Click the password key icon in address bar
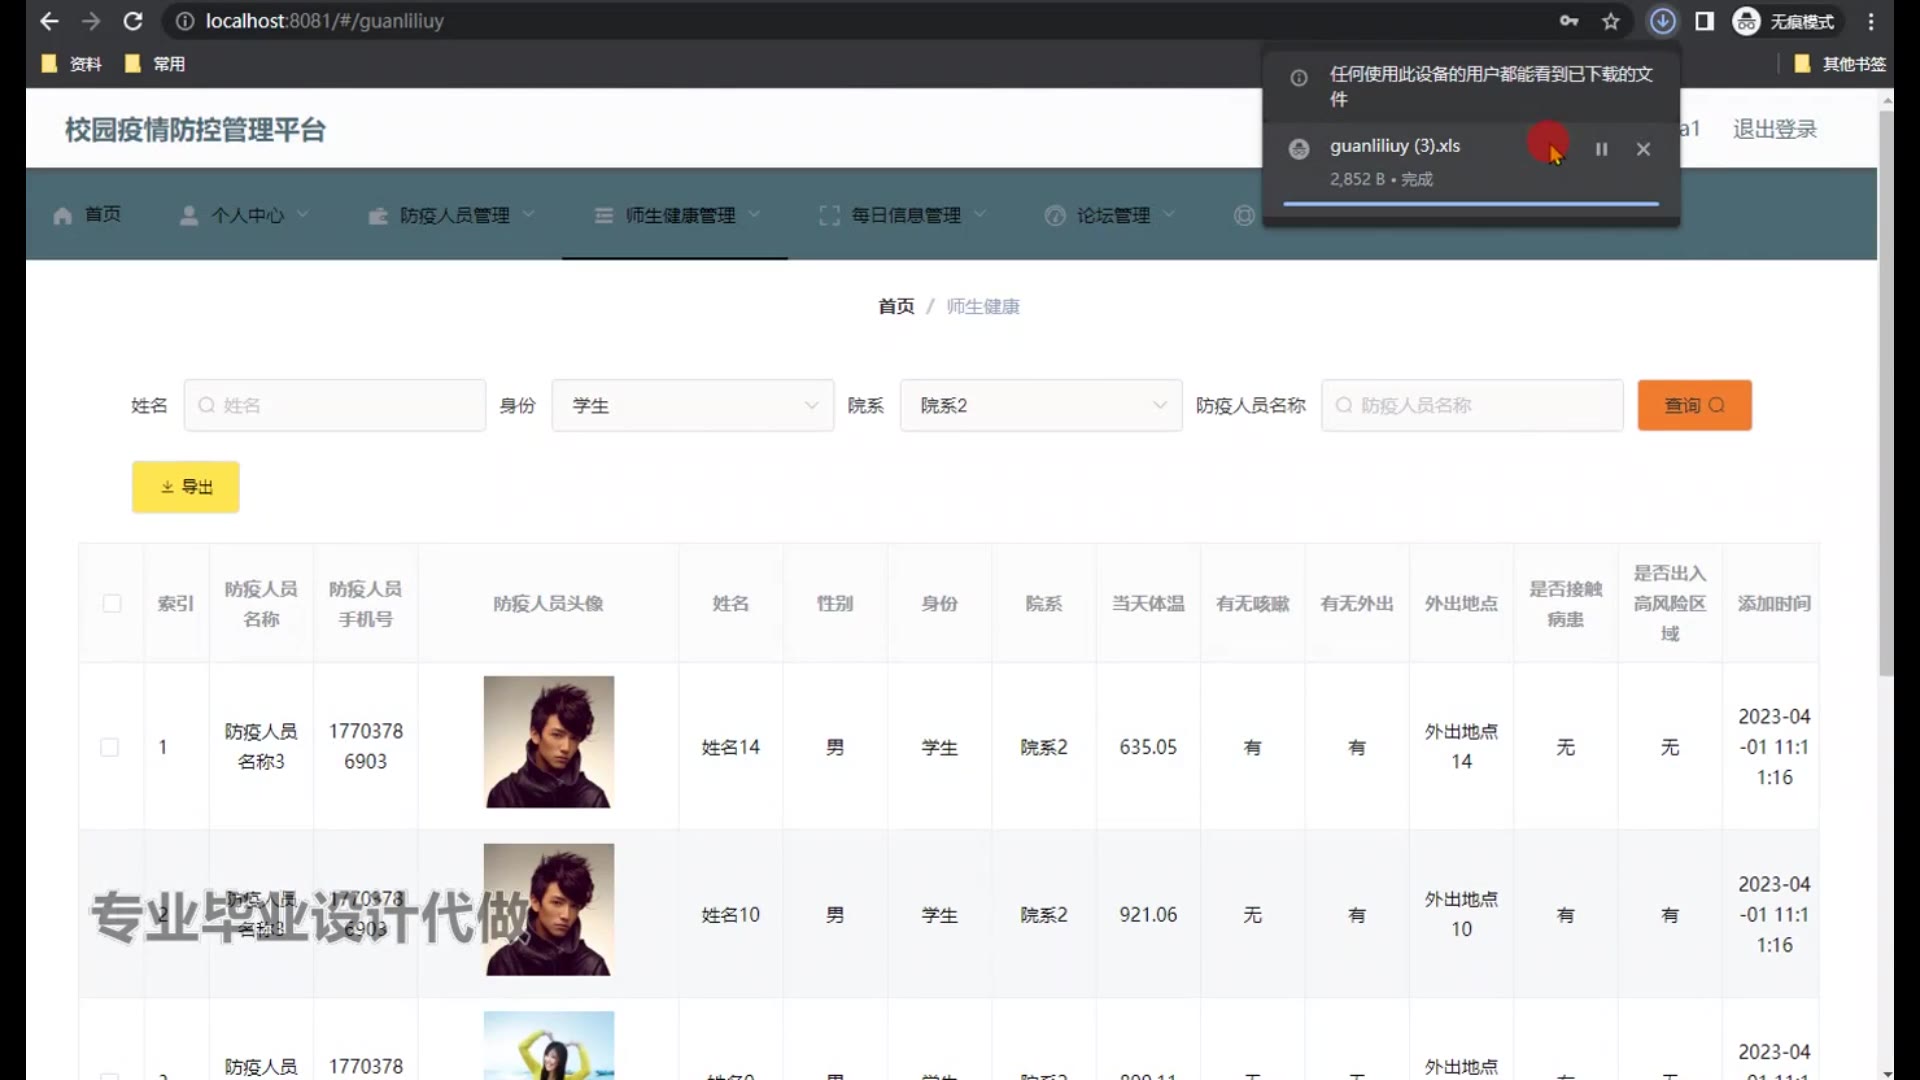This screenshot has height=1080, width=1920. [1568, 21]
